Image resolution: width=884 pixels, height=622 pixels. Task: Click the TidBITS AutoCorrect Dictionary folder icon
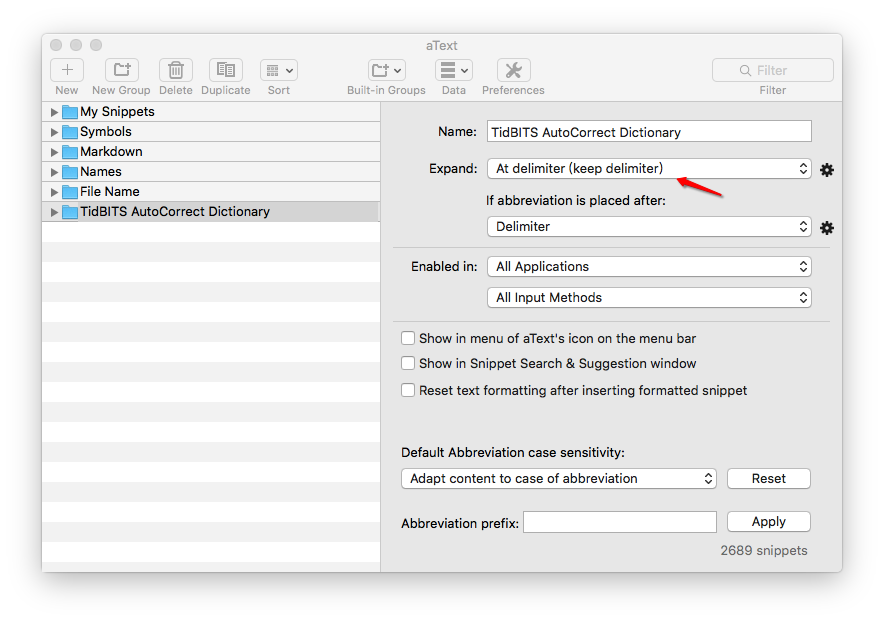[x=70, y=212]
